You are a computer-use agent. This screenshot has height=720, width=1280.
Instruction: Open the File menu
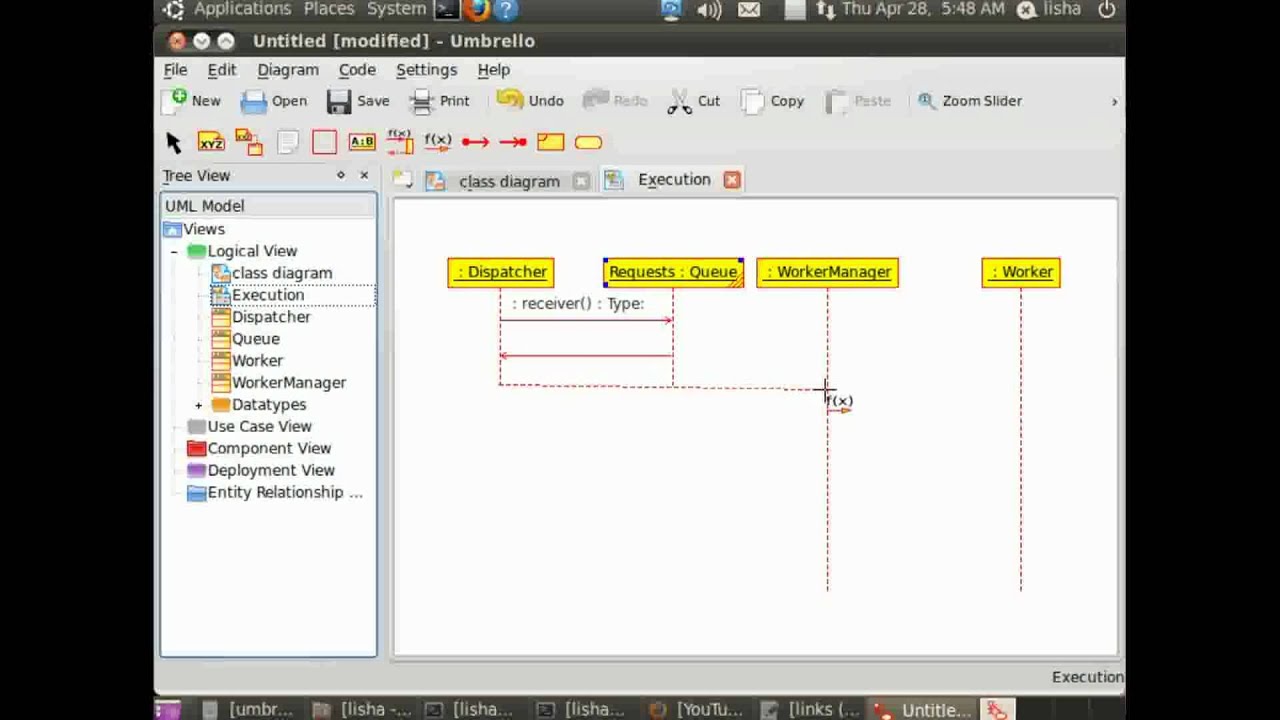[175, 70]
